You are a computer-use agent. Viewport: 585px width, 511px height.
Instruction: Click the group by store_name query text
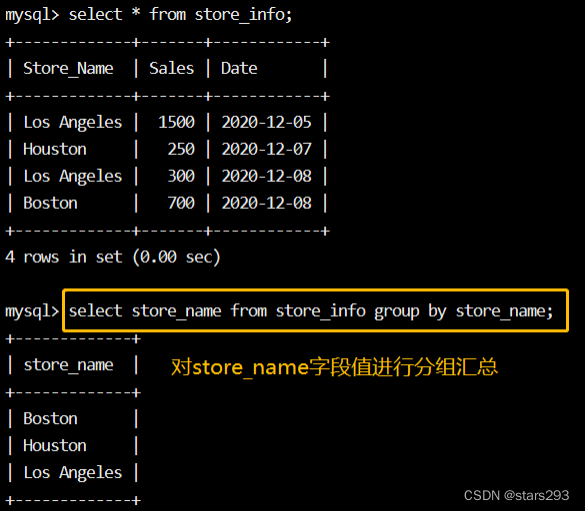310,311
